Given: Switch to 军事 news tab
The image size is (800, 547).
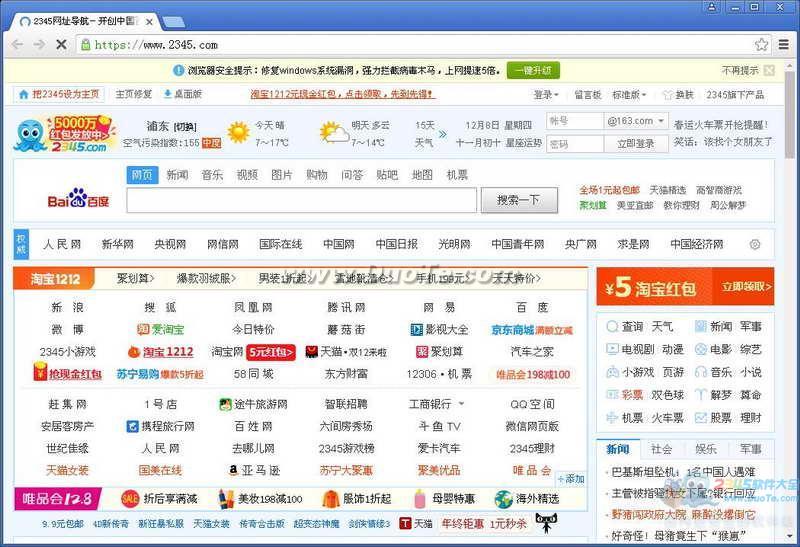Looking at the screenshot, I should pos(750,449).
